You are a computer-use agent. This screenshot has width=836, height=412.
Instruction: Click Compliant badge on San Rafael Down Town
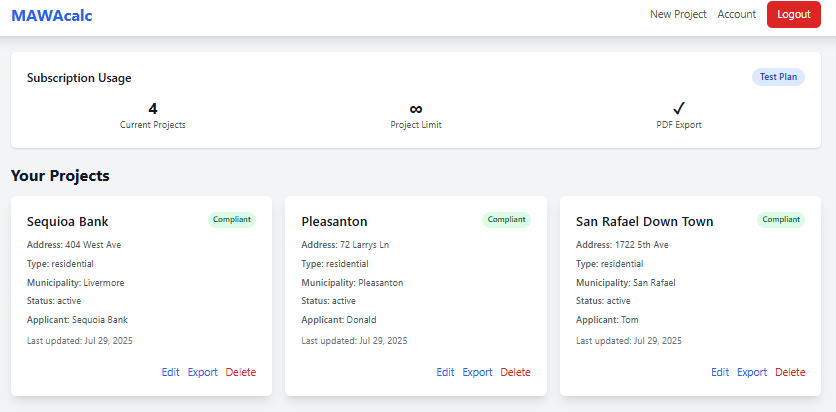pos(781,220)
